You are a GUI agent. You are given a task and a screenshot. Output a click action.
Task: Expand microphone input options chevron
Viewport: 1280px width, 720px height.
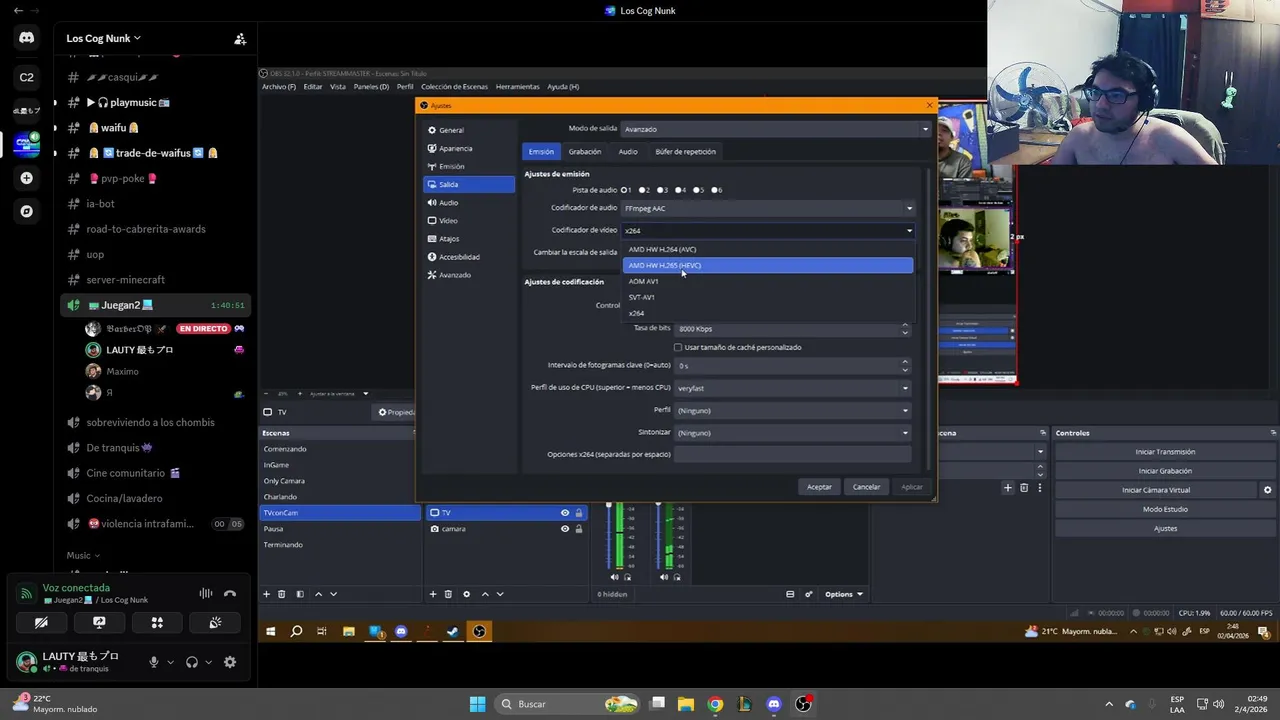[x=170, y=662]
